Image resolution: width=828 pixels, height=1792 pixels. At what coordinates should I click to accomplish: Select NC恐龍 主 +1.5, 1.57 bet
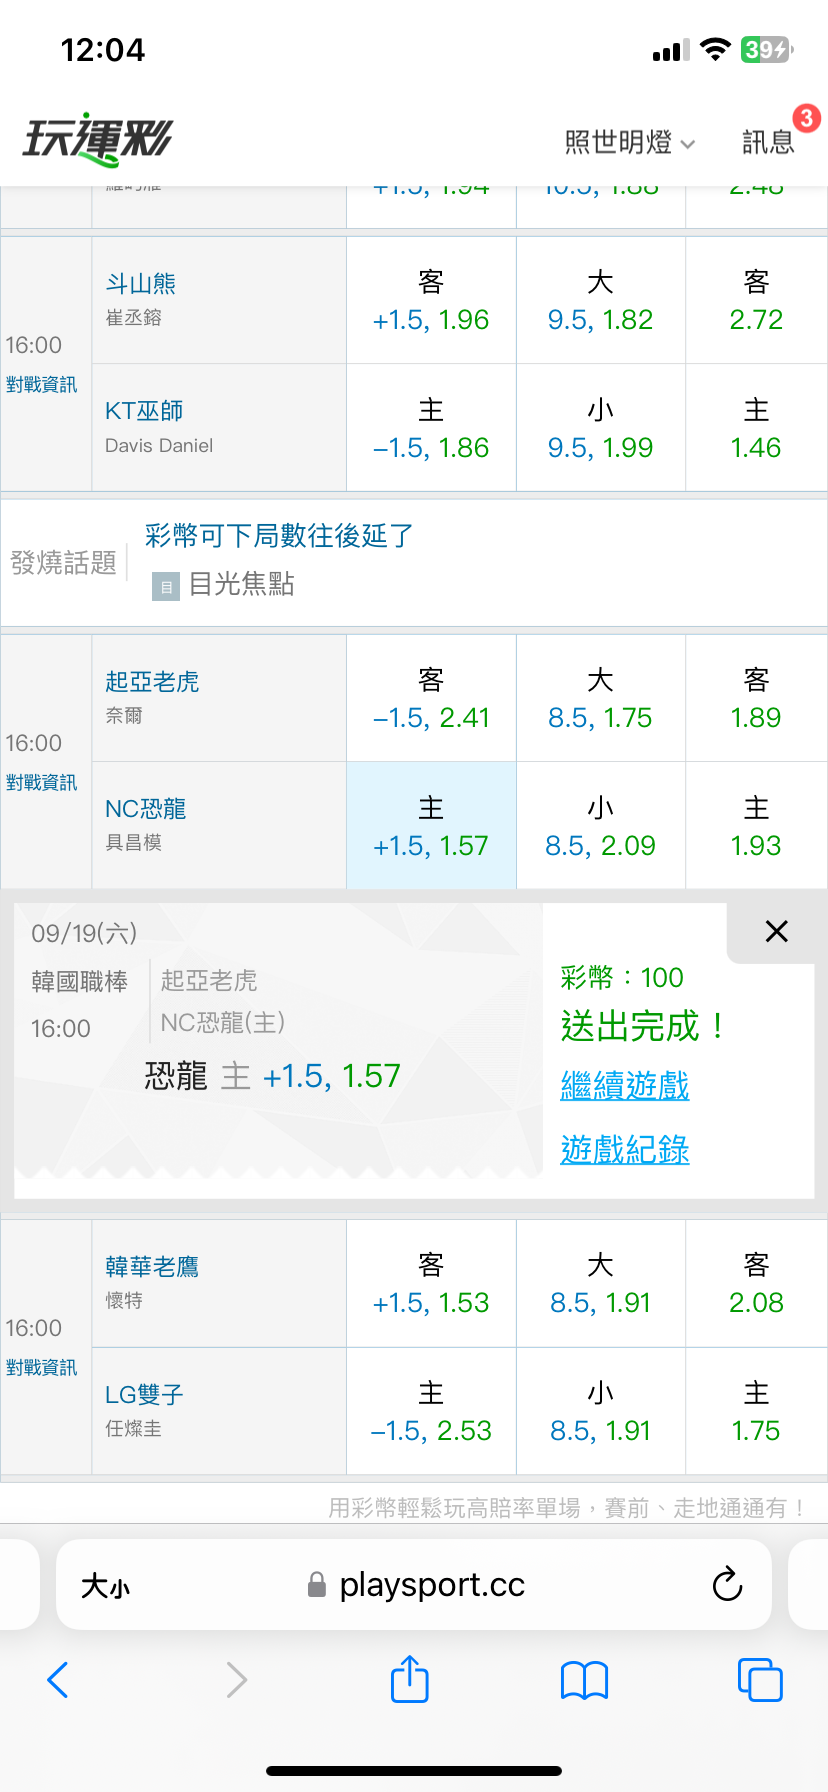[x=431, y=826]
